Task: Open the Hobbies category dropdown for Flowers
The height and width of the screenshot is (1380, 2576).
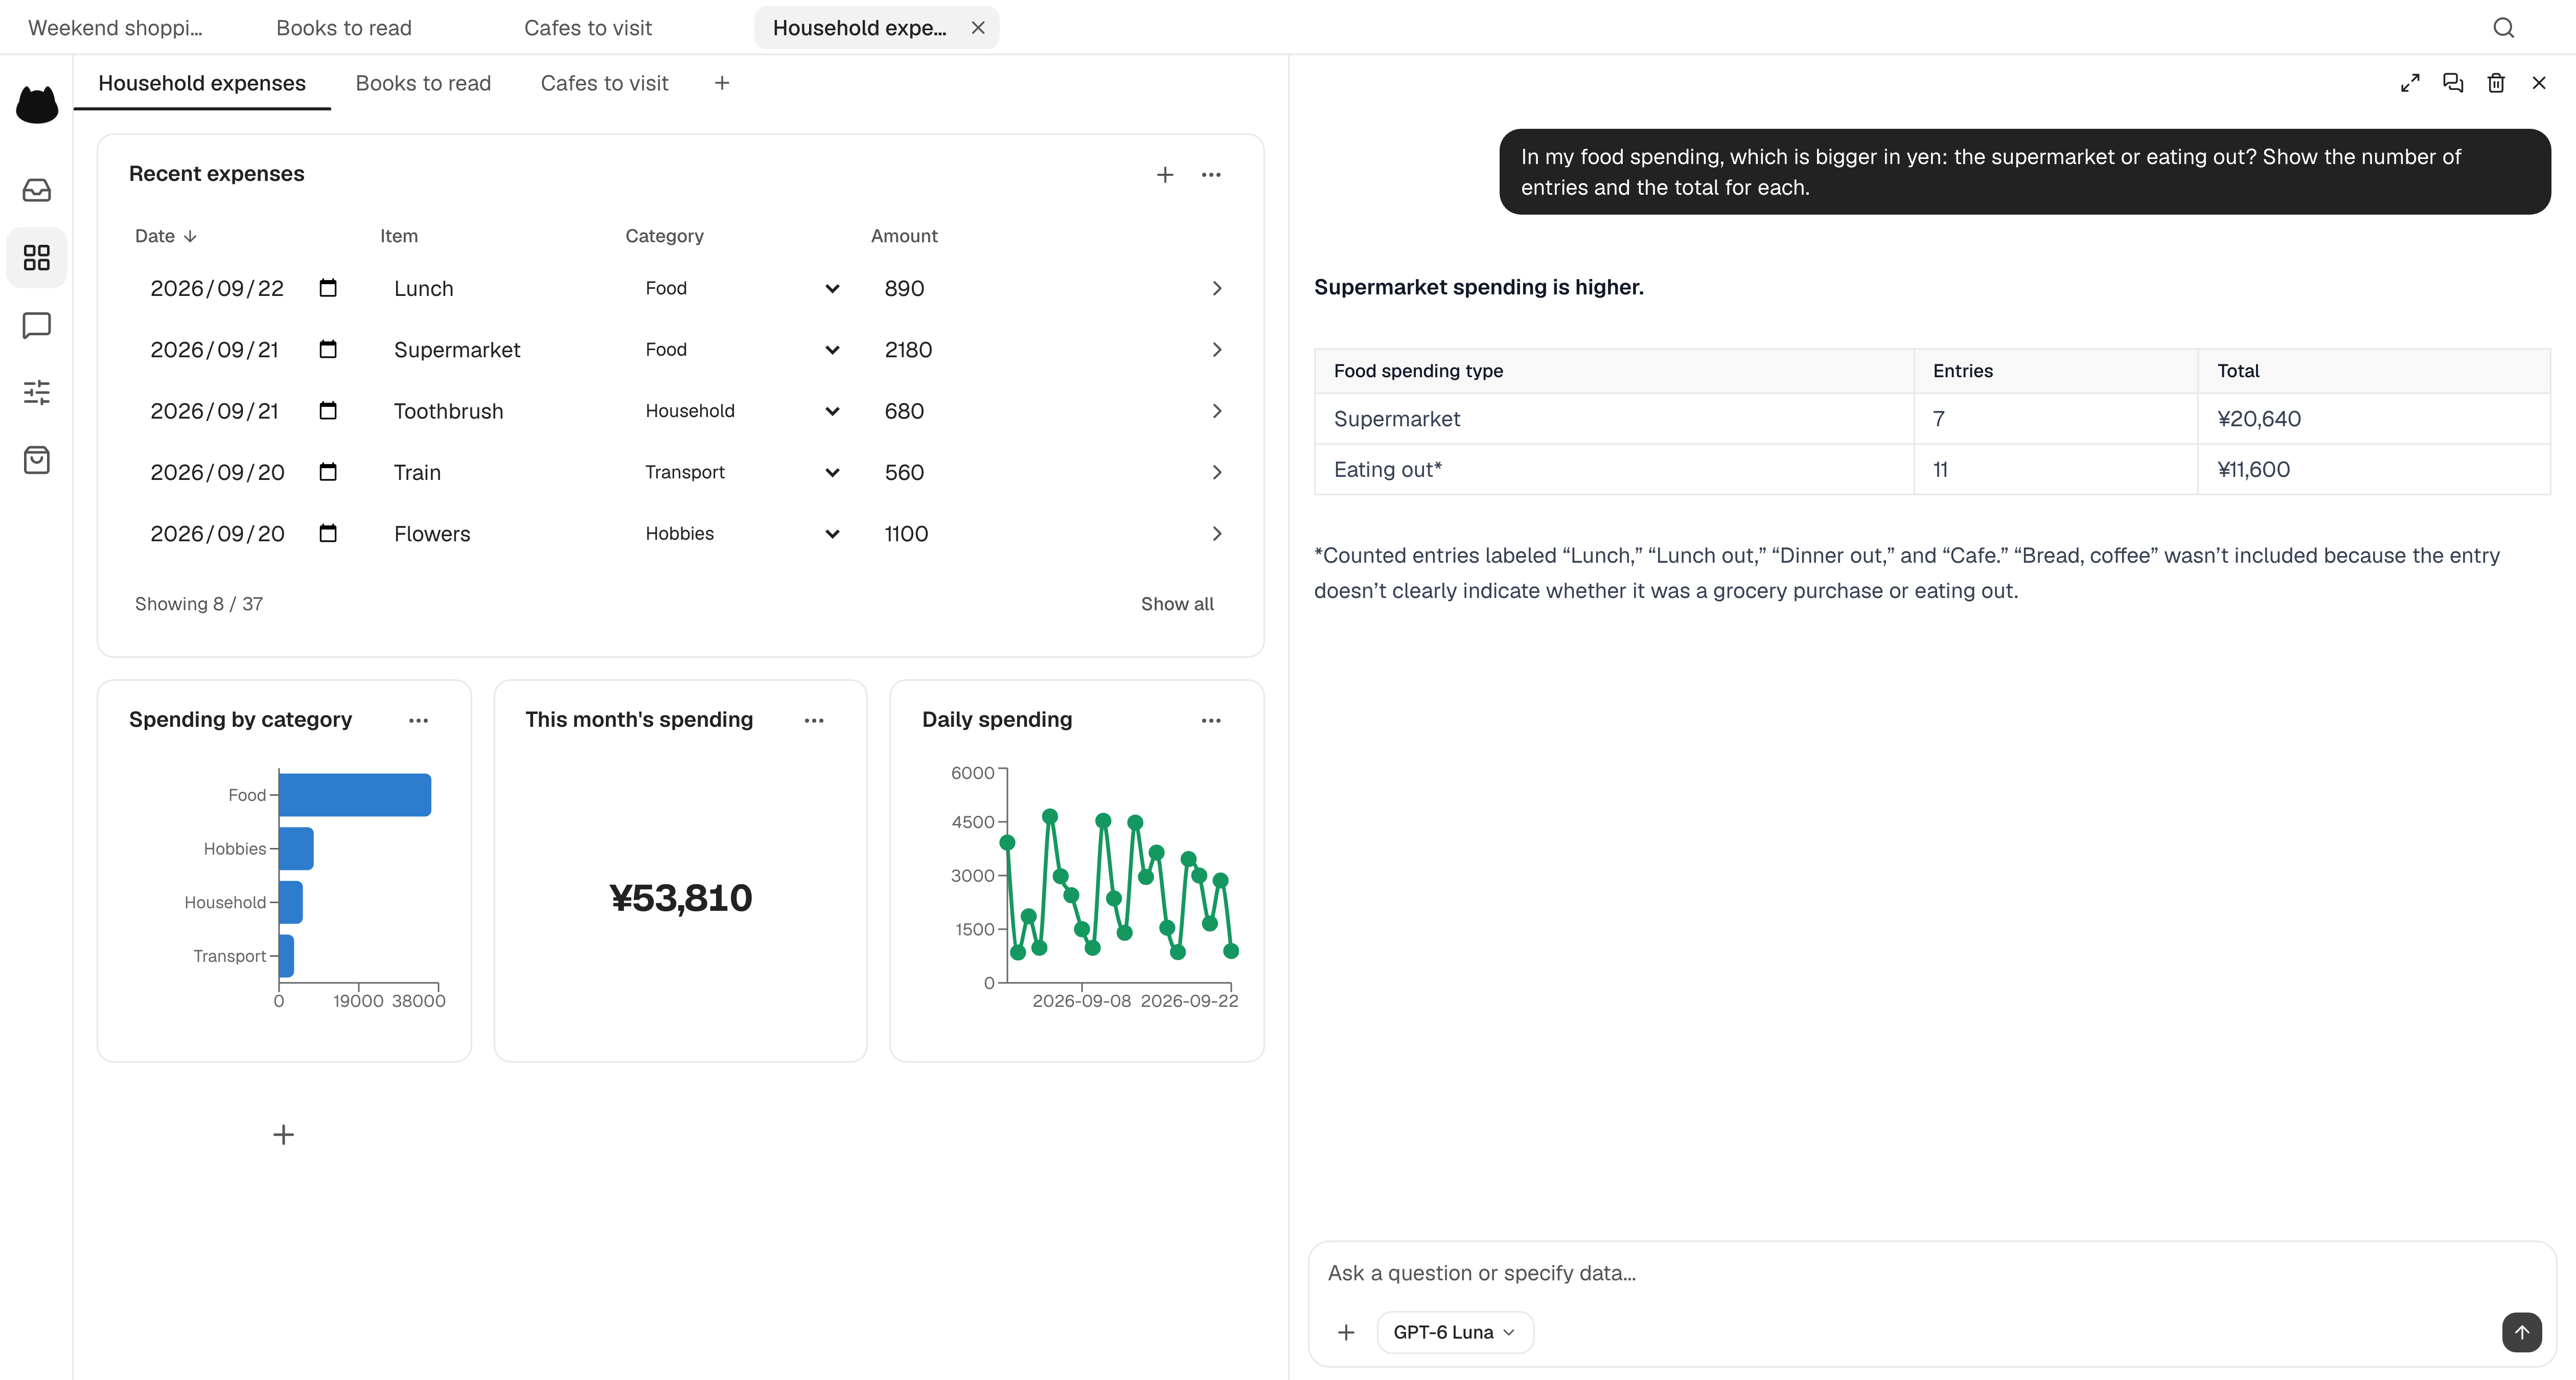Action: (x=742, y=533)
